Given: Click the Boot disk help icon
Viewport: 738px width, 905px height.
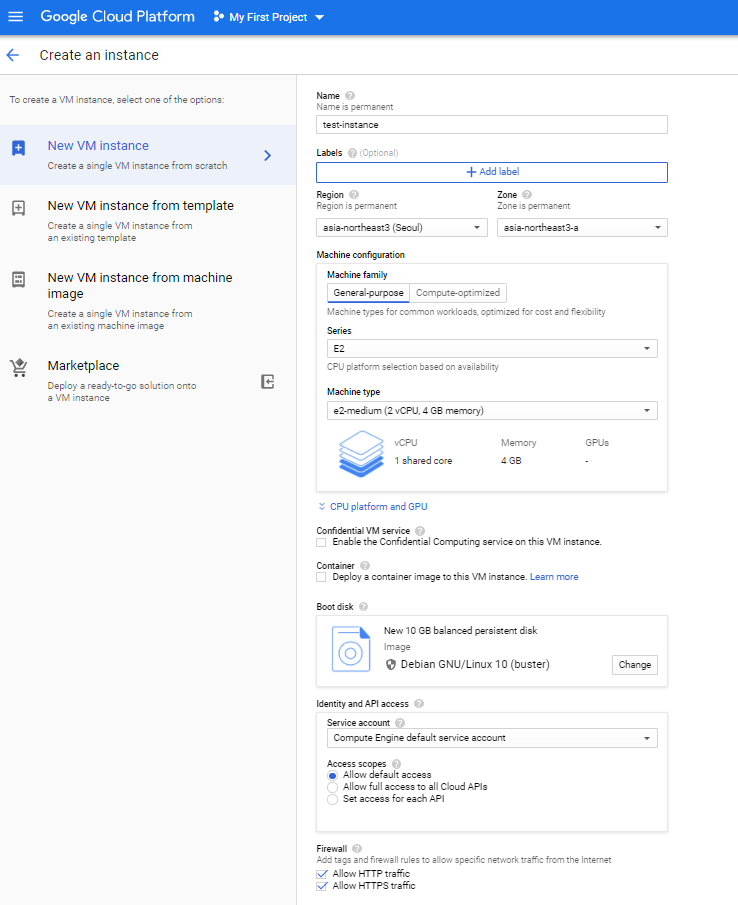Looking at the screenshot, I should point(364,607).
